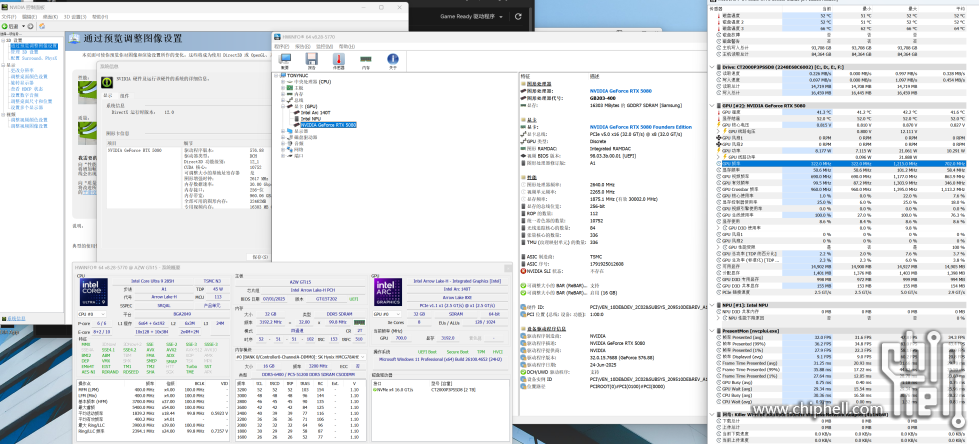Open the SK Hynix memory module dropdown

[300, 357]
